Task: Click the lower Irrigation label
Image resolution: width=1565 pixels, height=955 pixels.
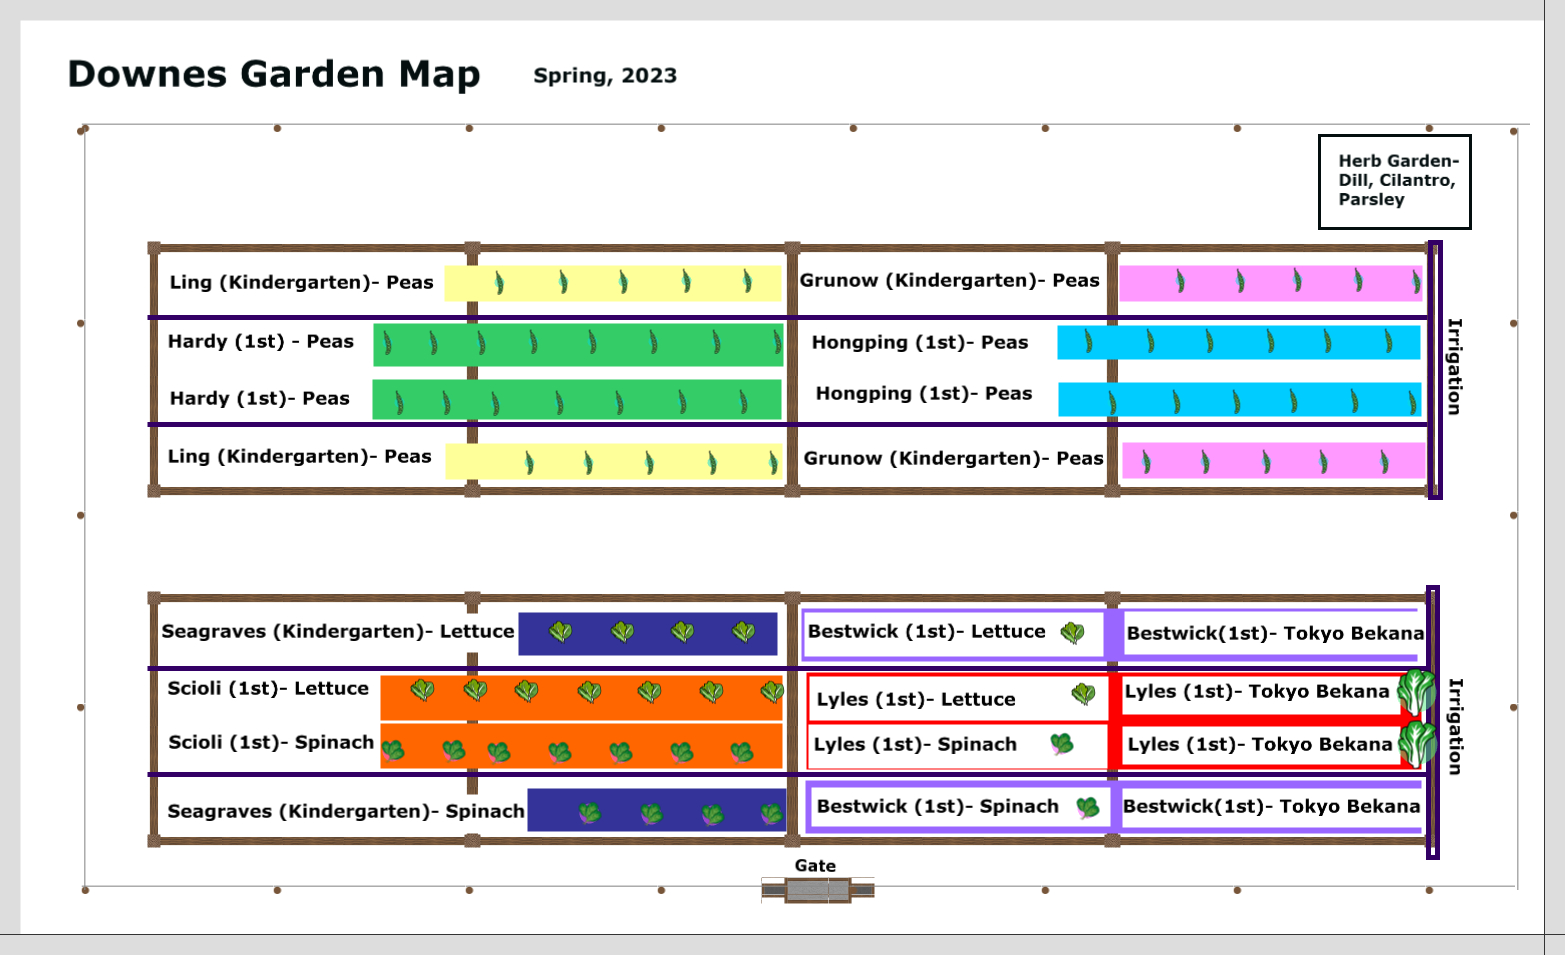Action: (1455, 726)
